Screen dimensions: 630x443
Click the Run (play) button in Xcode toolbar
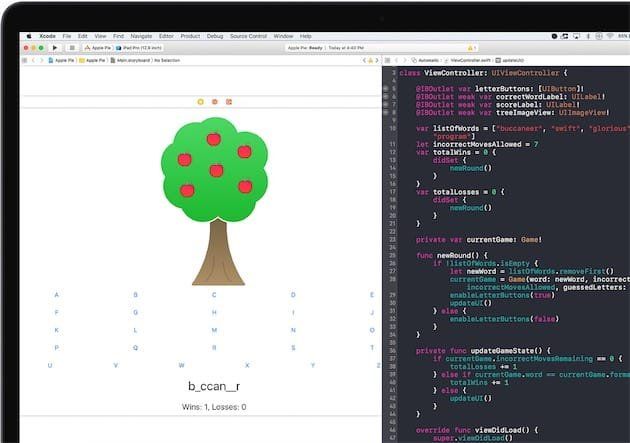coord(54,47)
